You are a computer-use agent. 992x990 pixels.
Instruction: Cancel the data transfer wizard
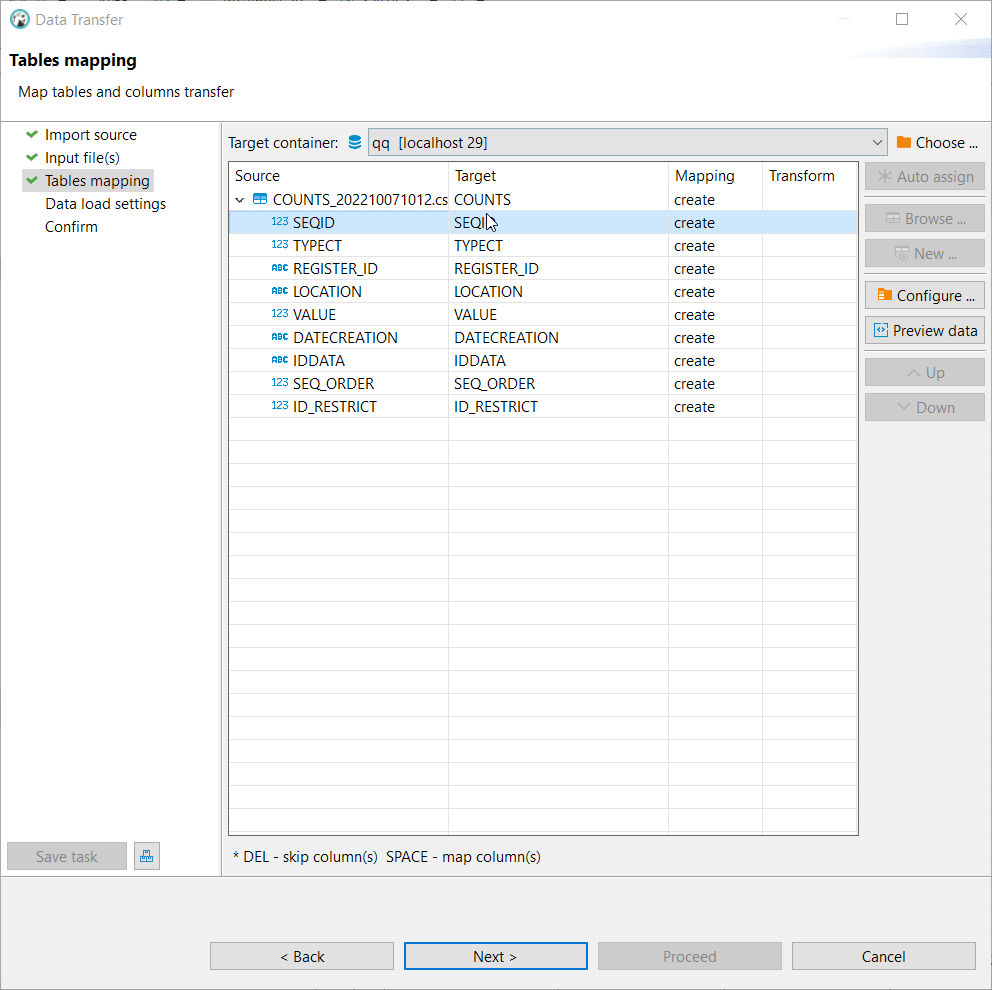click(x=883, y=955)
